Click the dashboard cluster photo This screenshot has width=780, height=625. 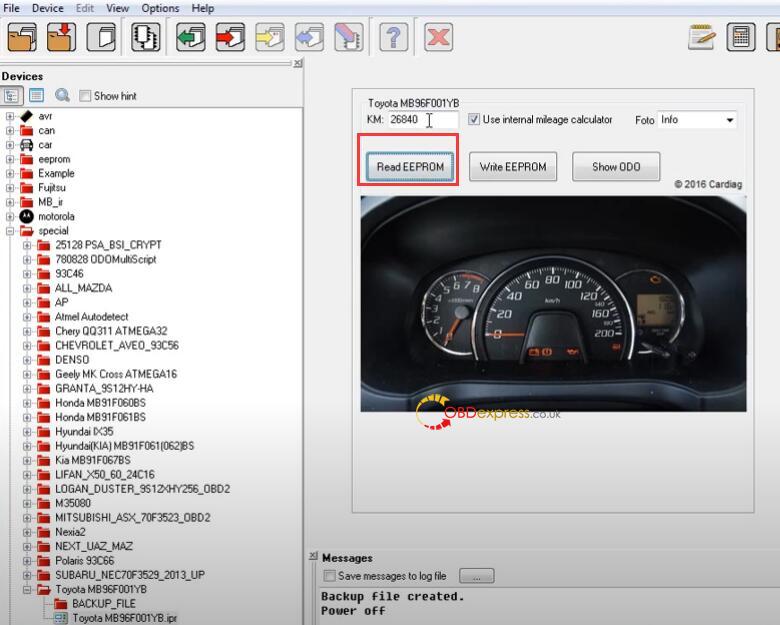click(x=553, y=304)
